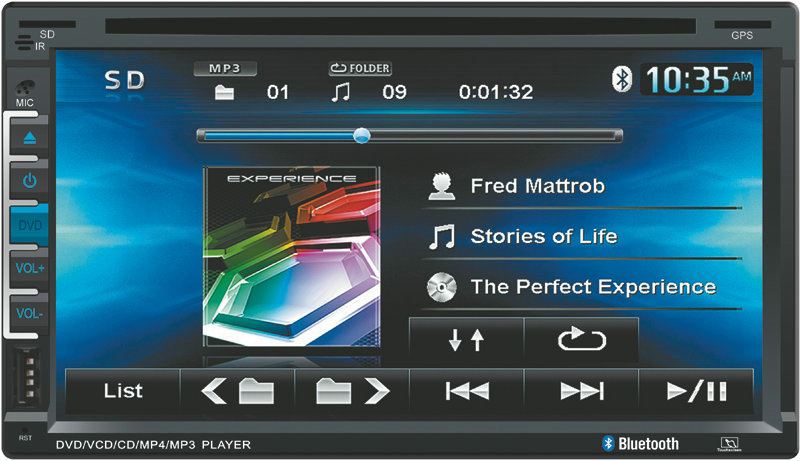The width and height of the screenshot is (800, 461).
Task: Toggle the up/down arrows sort button
Action: (x=466, y=340)
